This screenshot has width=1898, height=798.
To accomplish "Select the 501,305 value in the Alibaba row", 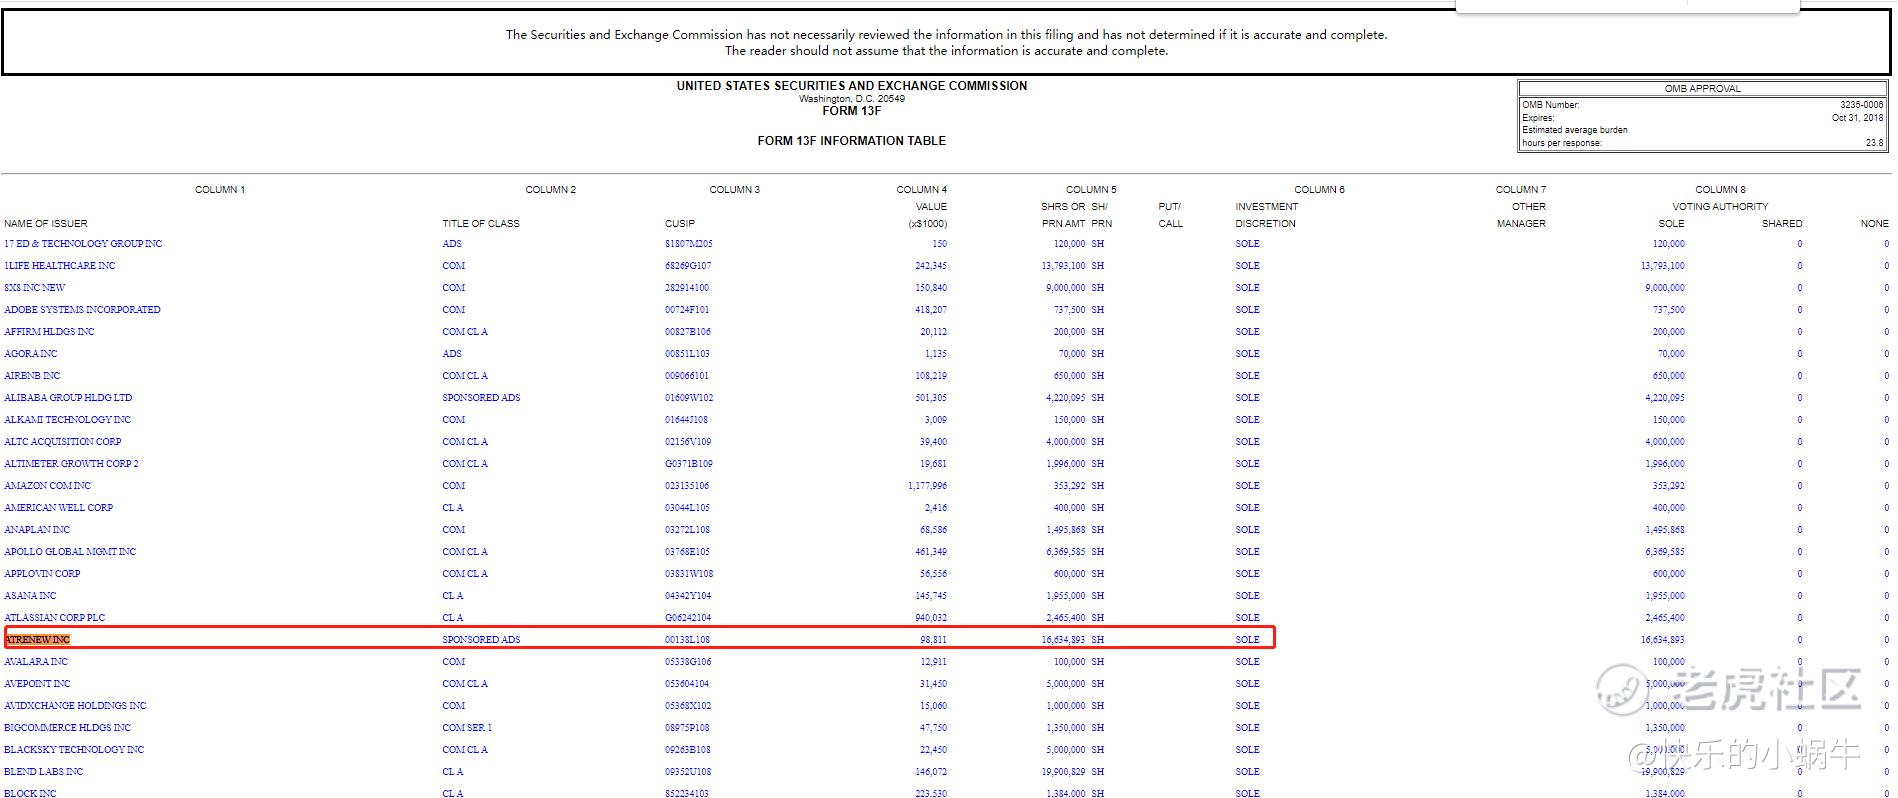I will click(x=931, y=398).
